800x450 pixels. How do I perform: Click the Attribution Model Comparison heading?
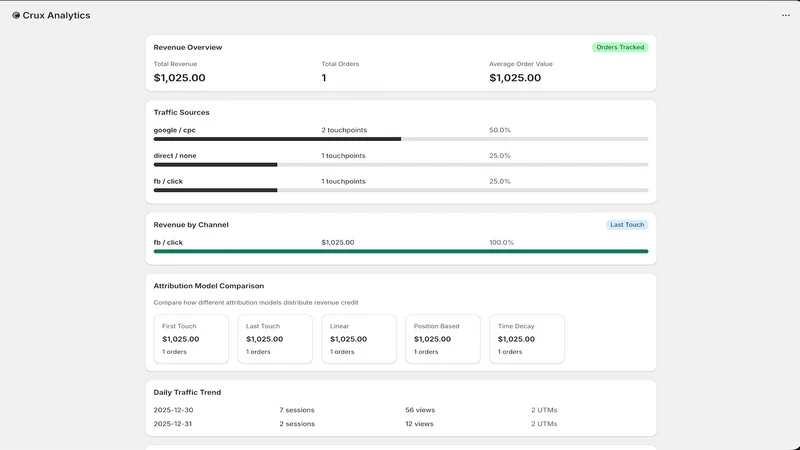tap(209, 286)
